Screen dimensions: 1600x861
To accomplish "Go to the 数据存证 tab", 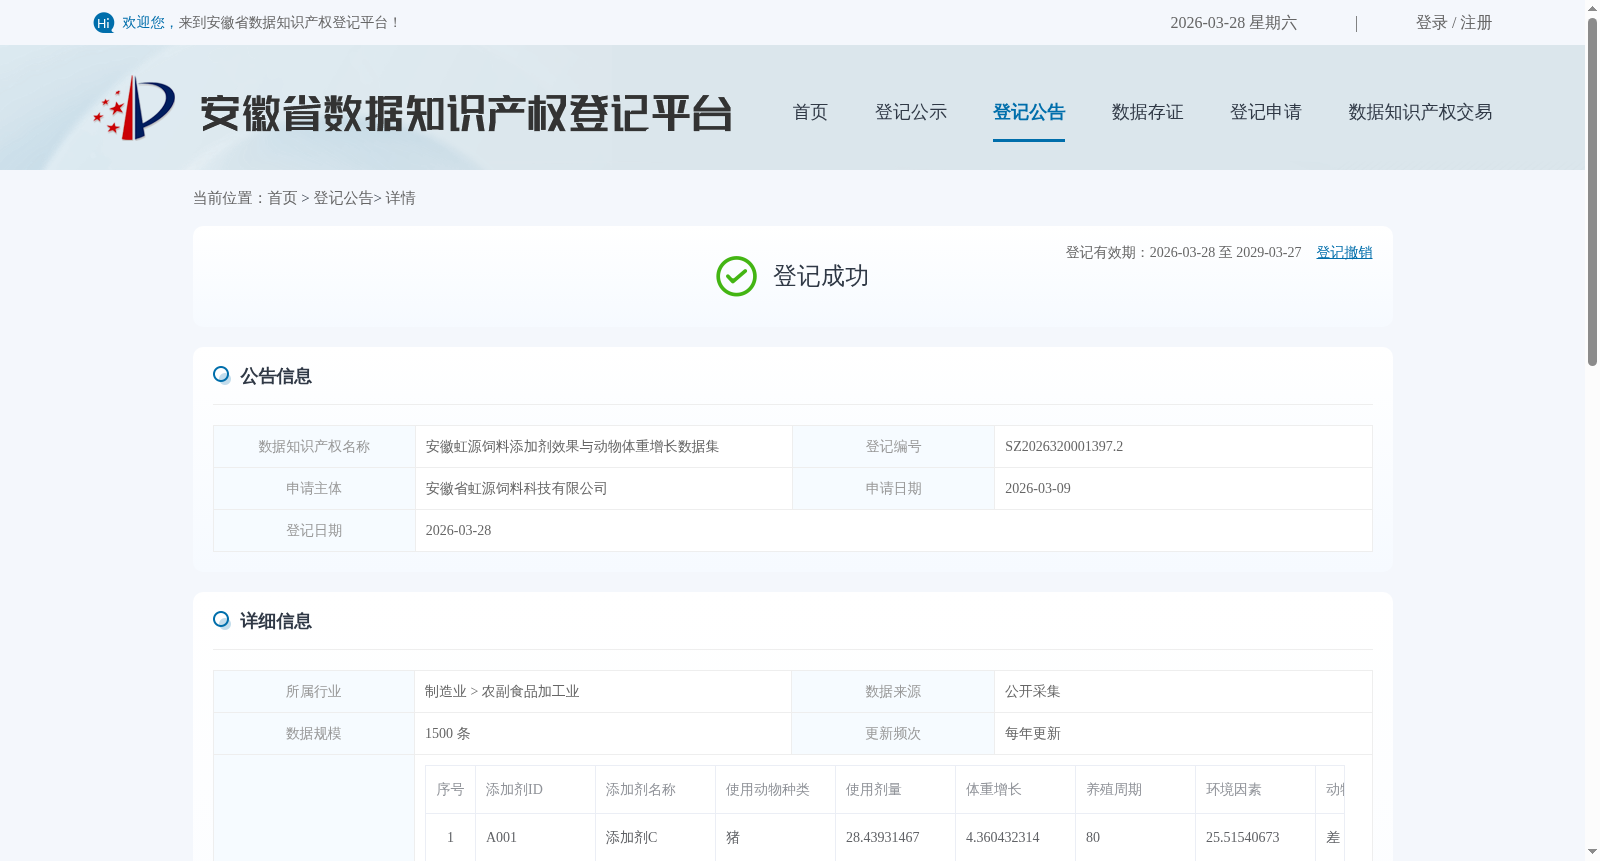I will [x=1147, y=112].
